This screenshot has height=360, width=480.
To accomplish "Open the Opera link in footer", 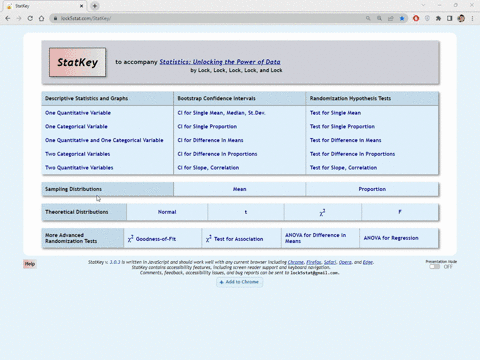I will (x=345, y=262).
